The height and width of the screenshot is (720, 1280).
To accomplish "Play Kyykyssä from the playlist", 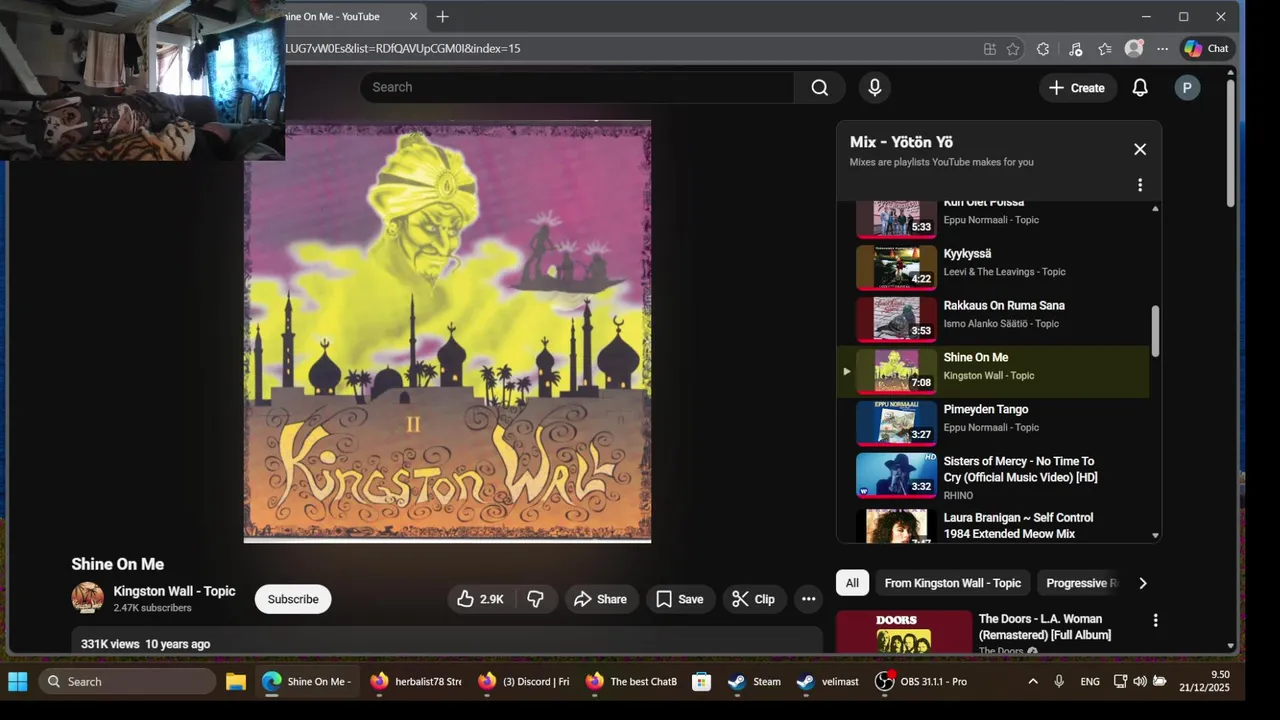I will [993, 267].
